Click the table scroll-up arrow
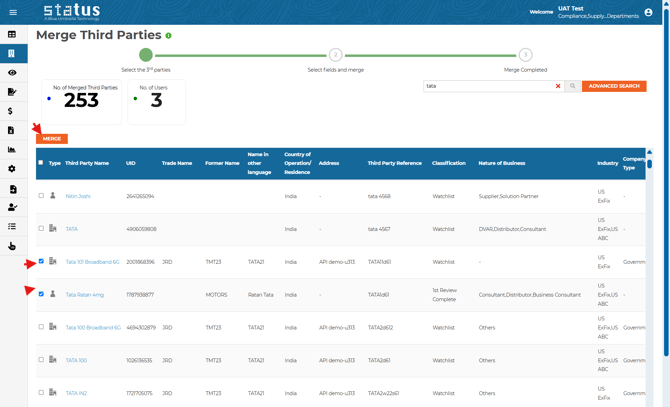The width and height of the screenshot is (670, 407). point(649,152)
